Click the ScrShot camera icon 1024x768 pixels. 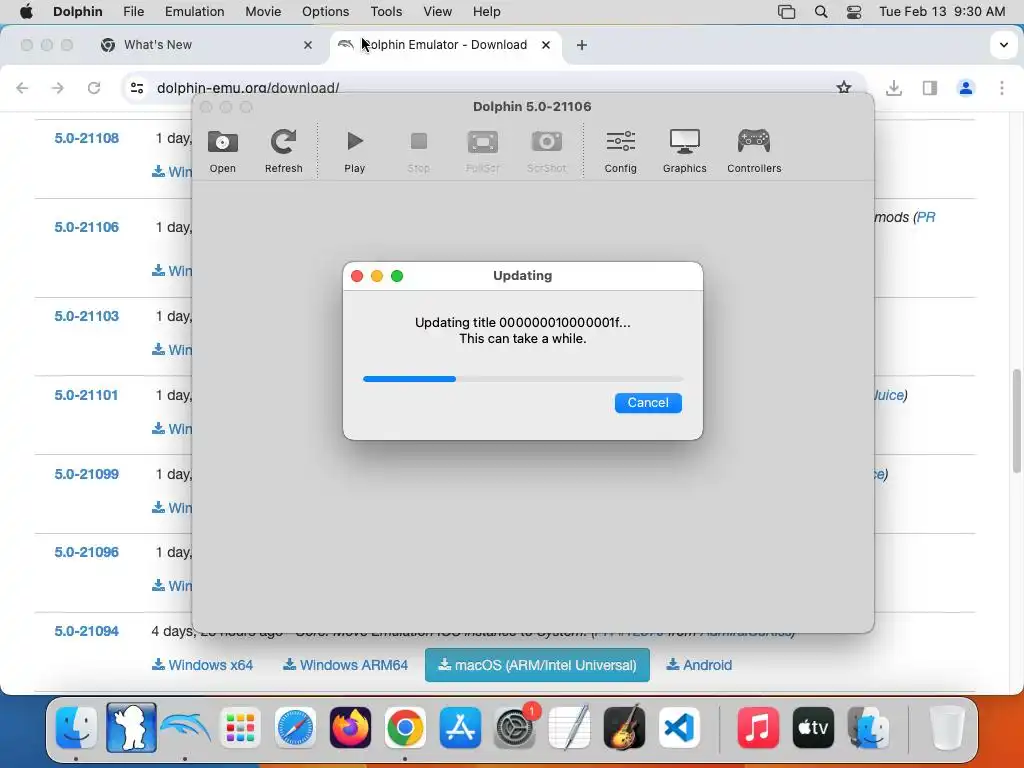click(x=547, y=151)
